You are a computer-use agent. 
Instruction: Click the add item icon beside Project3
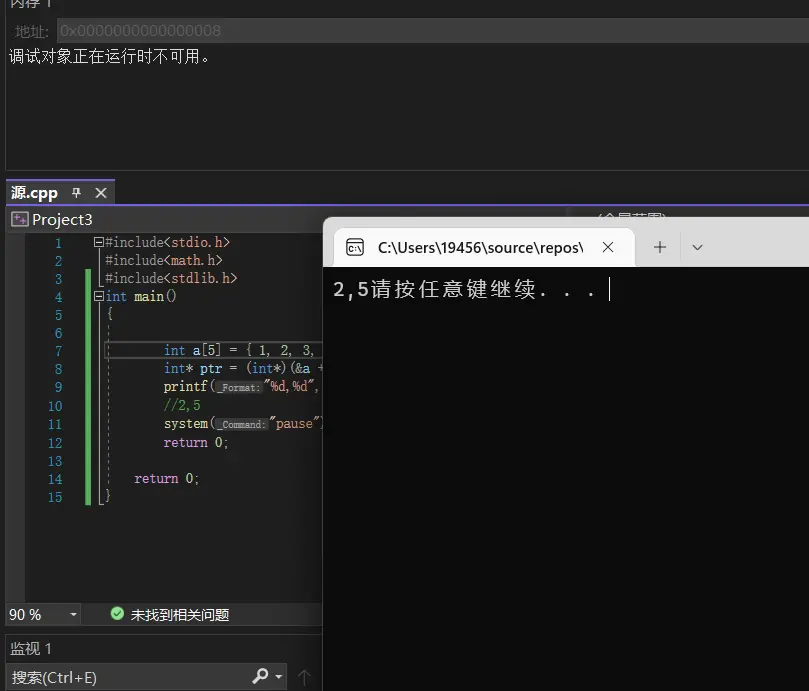pyautogui.click(x=20, y=219)
